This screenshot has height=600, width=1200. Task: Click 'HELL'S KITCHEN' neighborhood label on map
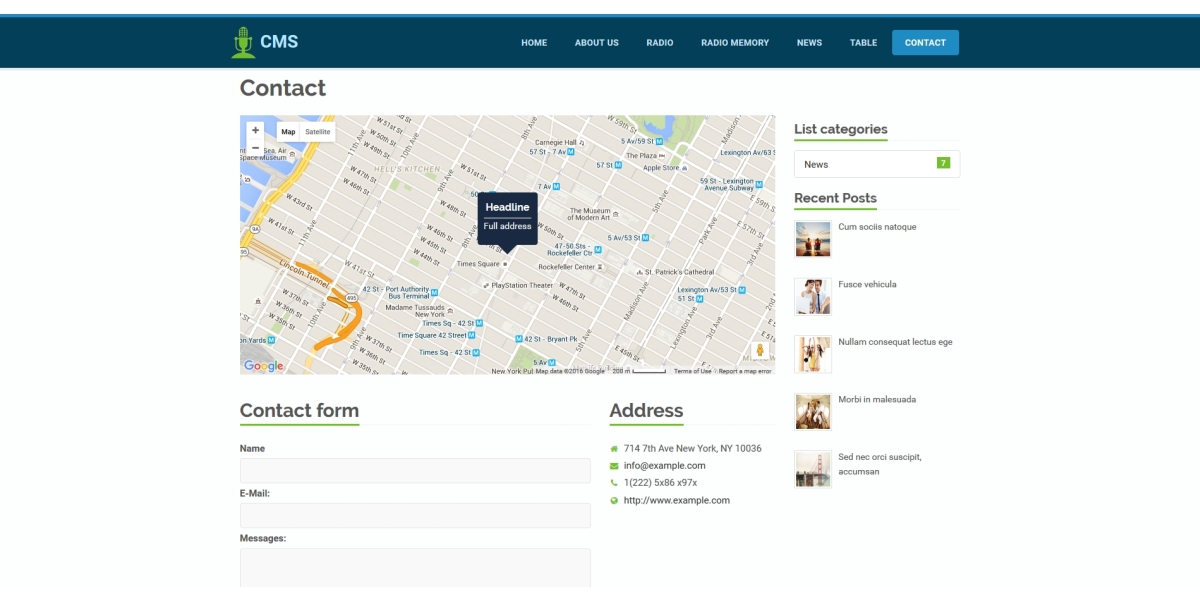click(407, 169)
